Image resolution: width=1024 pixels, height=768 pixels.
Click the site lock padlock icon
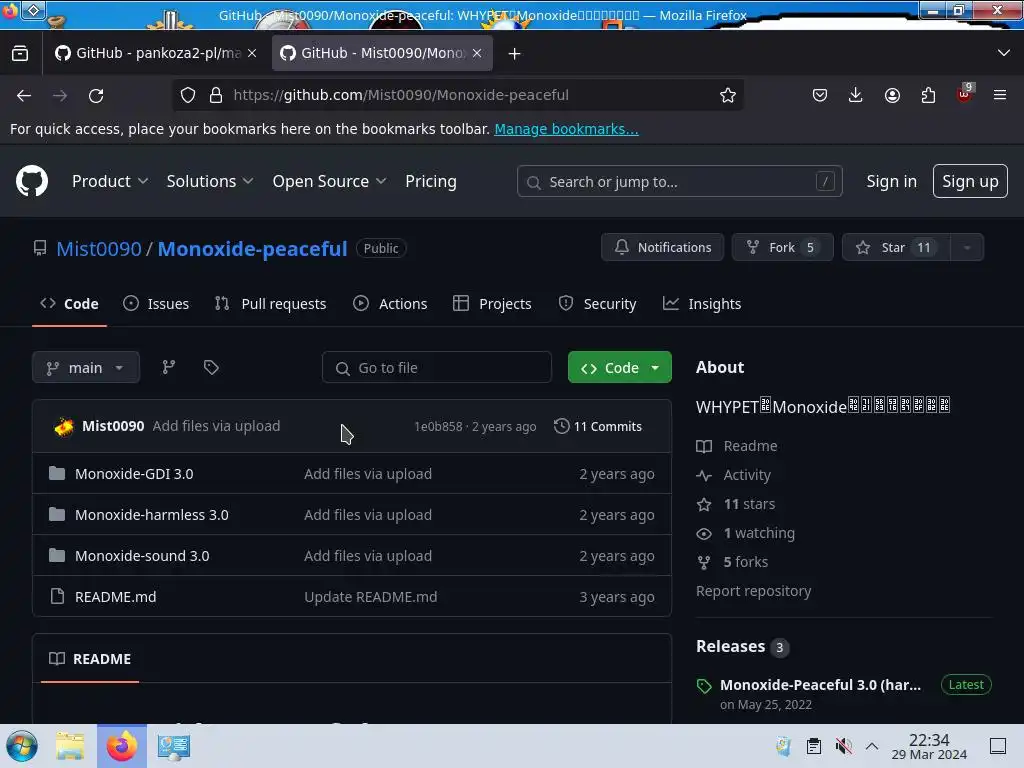(x=216, y=95)
